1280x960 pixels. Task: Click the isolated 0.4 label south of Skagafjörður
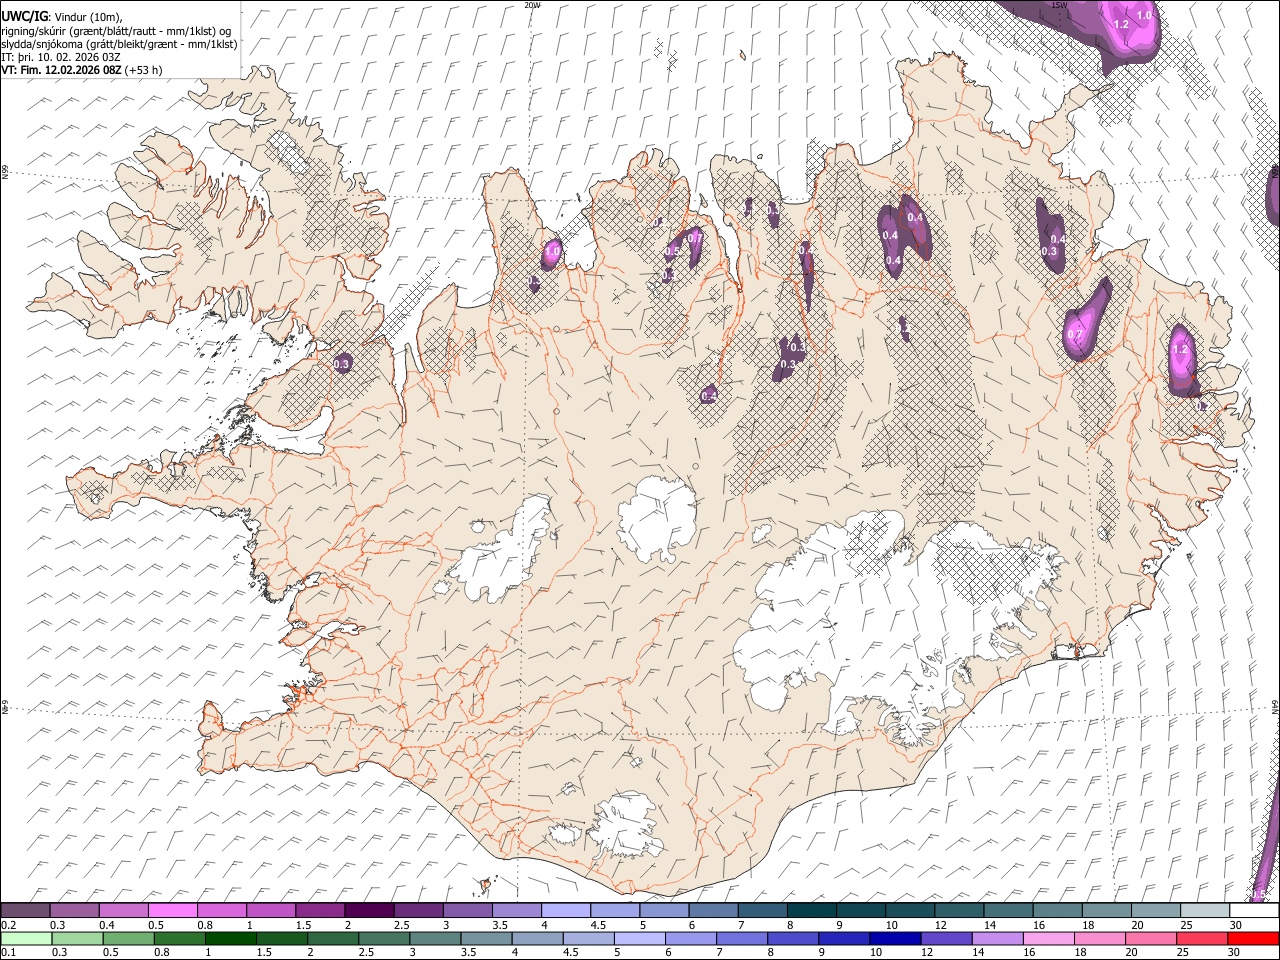[x=709, y=396]
